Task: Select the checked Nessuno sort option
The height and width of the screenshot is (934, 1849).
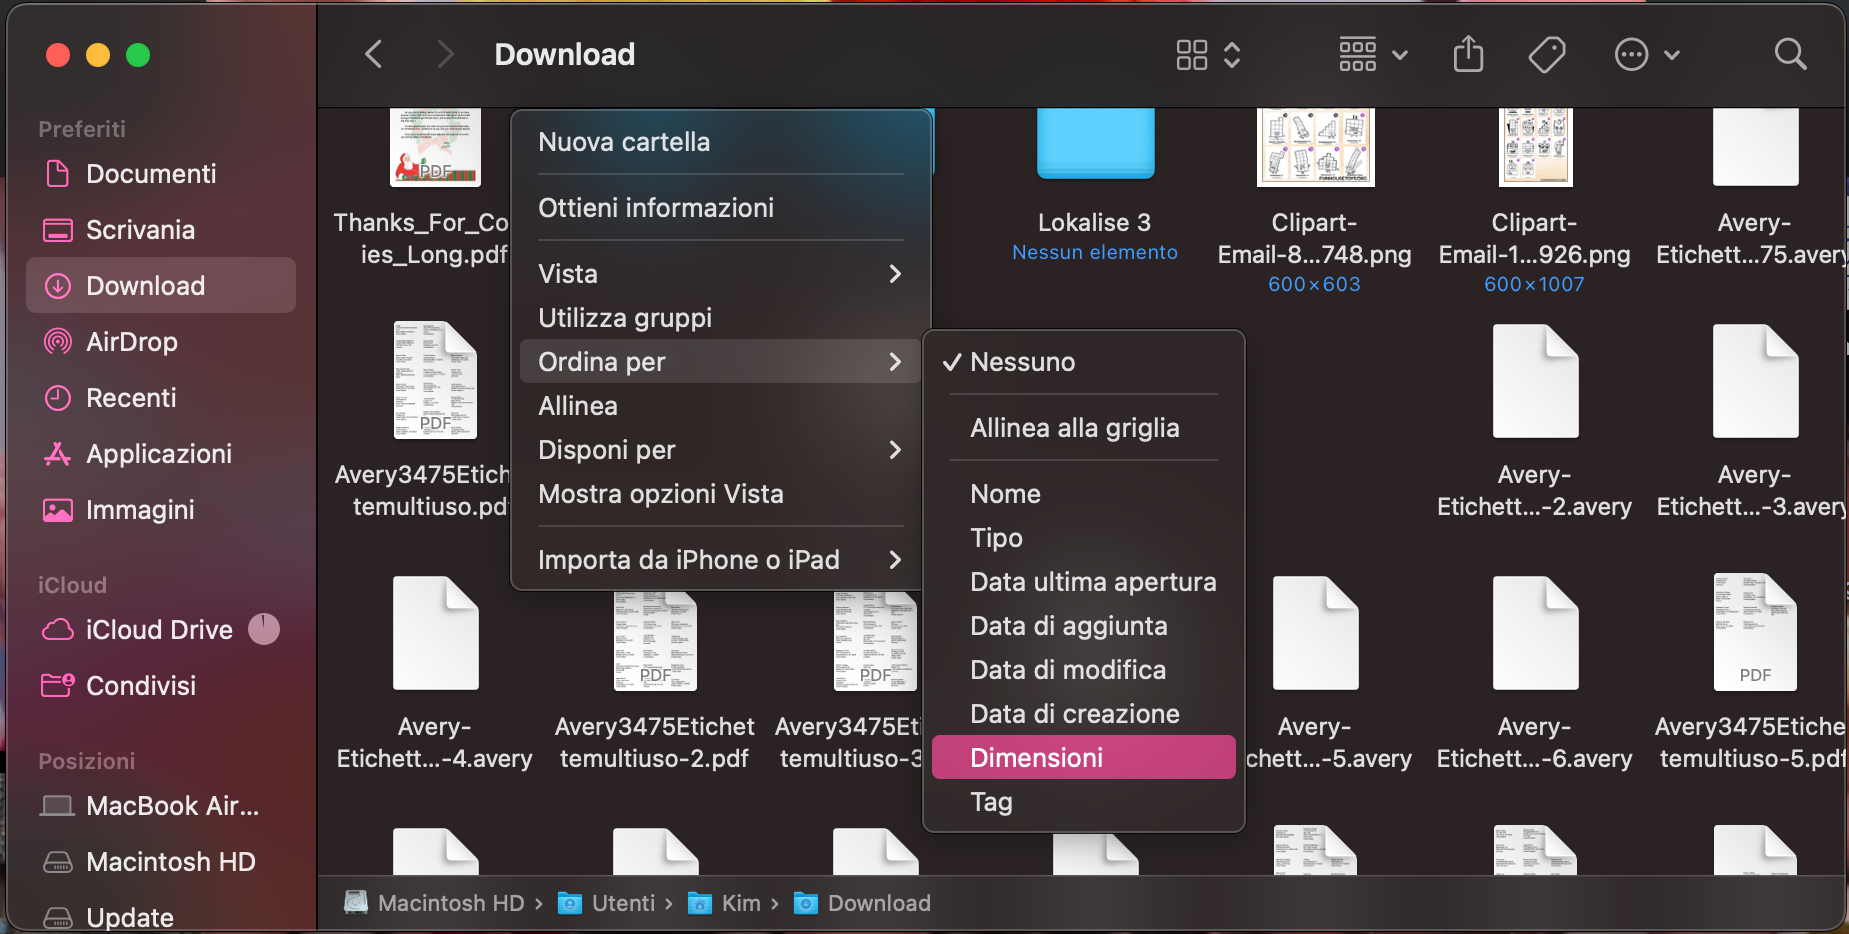Action: (x=1023, y=362)
